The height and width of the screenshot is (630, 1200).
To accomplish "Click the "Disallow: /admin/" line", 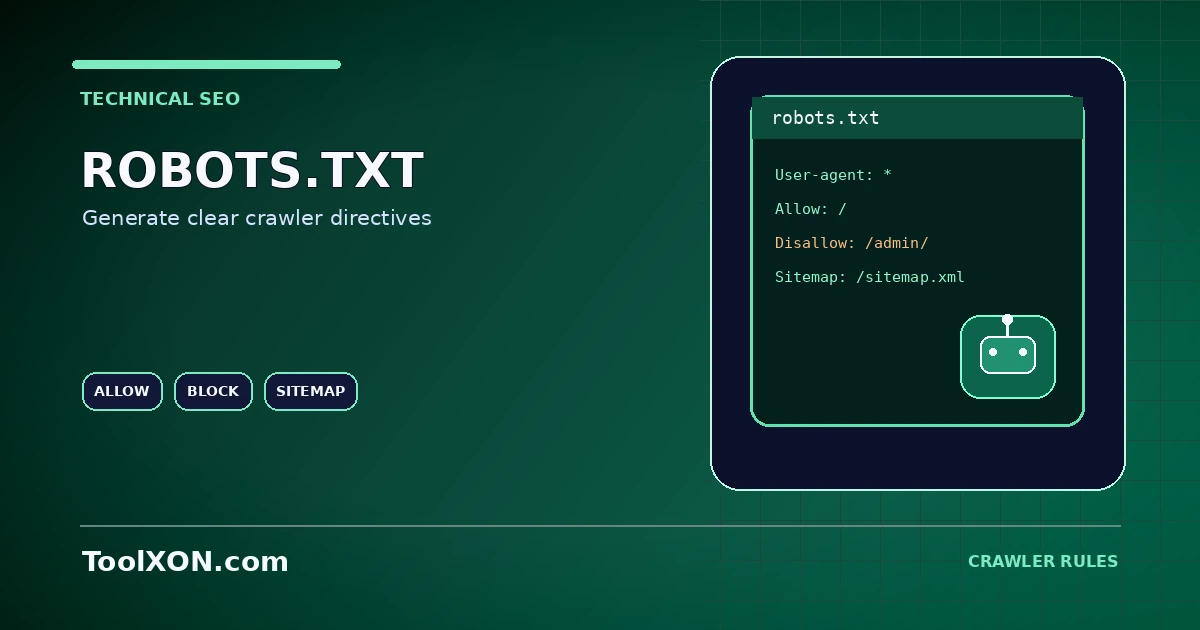I will (x=852, y=243).
